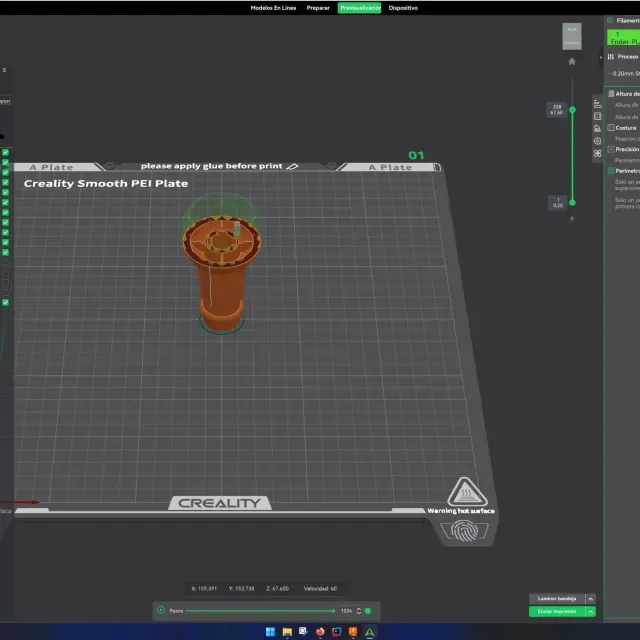
Task: Open the orange app icon on the taskbar
Action: pyautogui.click(x=353, y=632)
